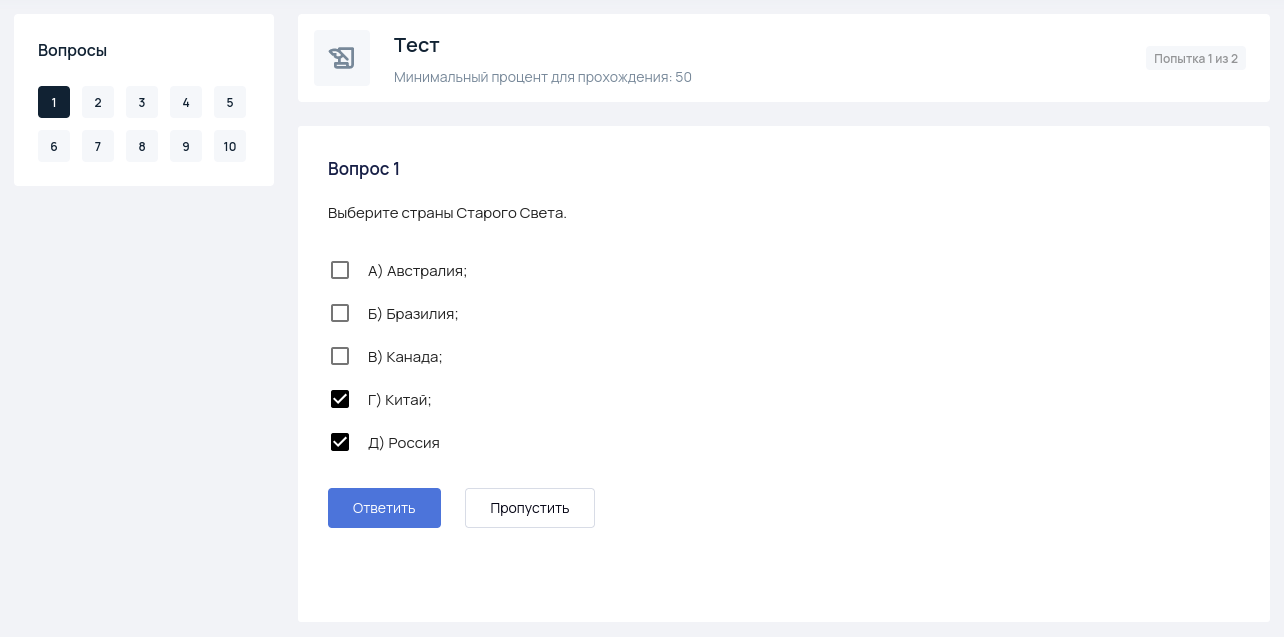1284x637 pixels.
Task: Open question 3 from the Вопросы panel
Action: click(142, 102)
